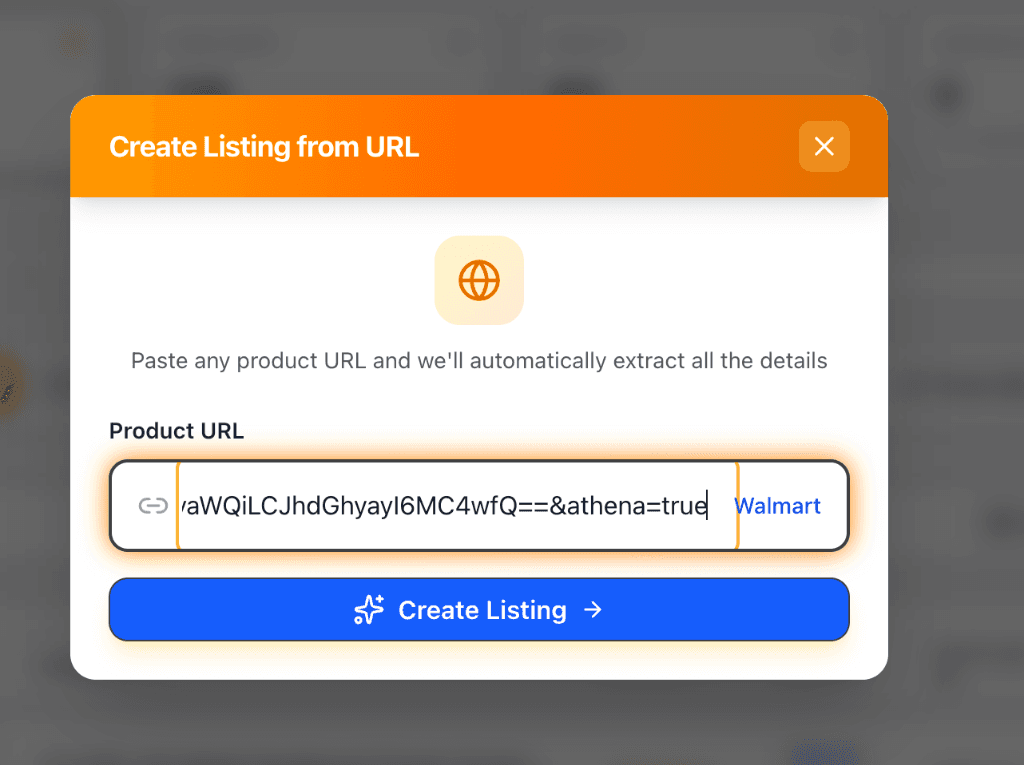Select the chain link icon in URL field
This screenshot has height=765, width=1024.
click(x=151, y=505)
